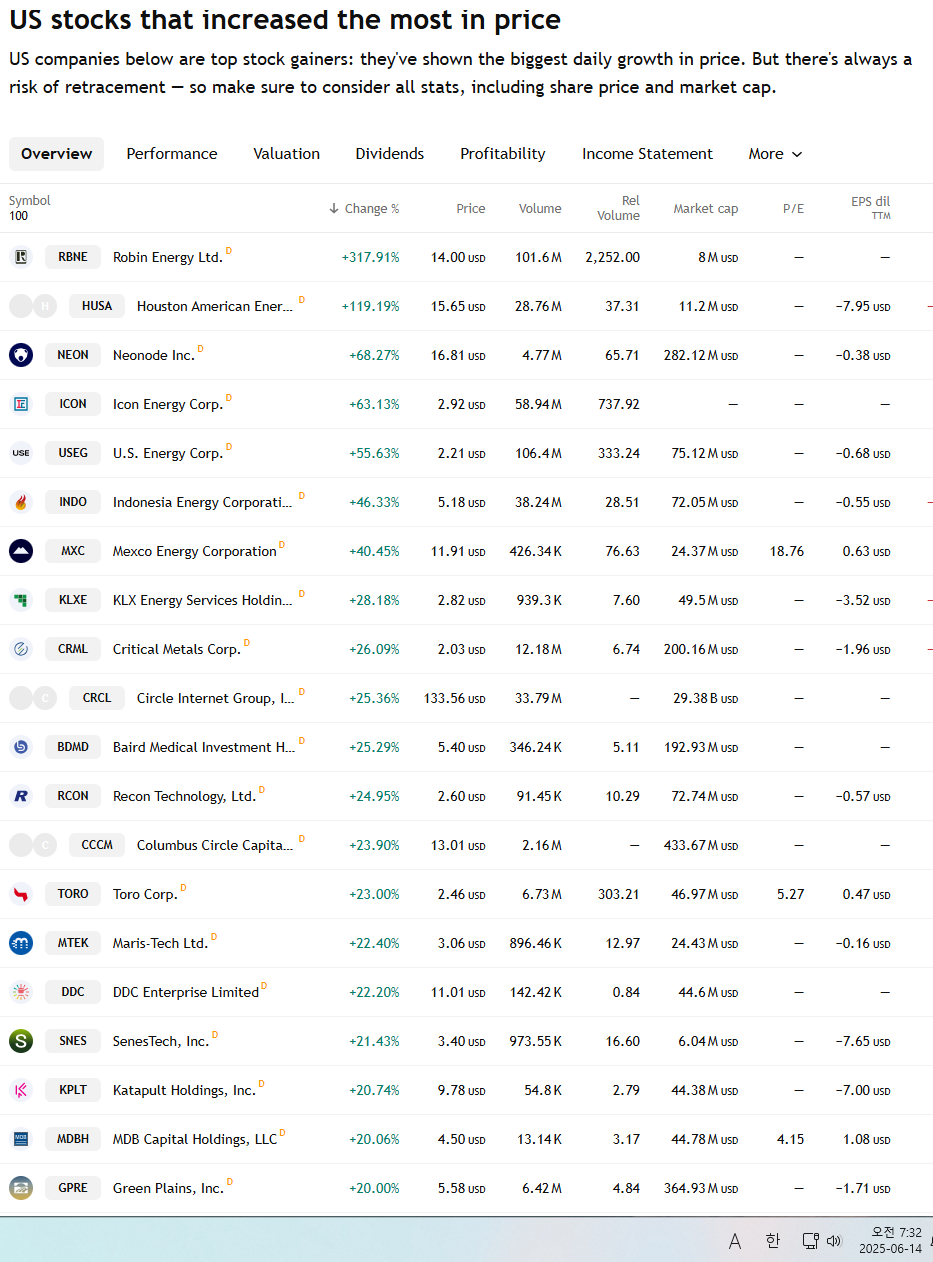
Task: Sort by the Volume column header
Action: click(x=540, y=208)
